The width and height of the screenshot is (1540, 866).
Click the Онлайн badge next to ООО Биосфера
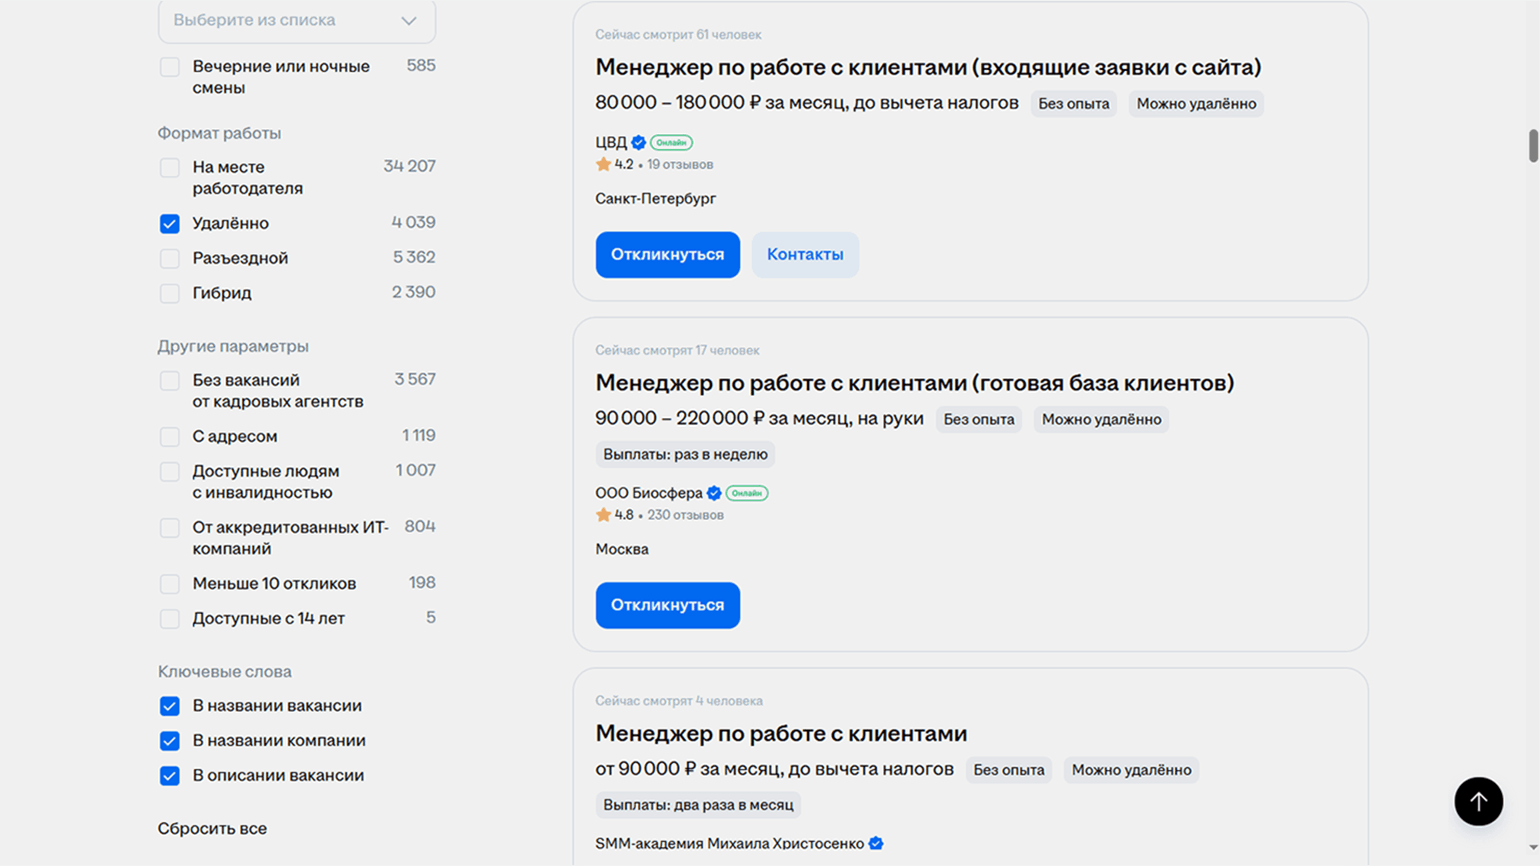(x=747, y=493)
